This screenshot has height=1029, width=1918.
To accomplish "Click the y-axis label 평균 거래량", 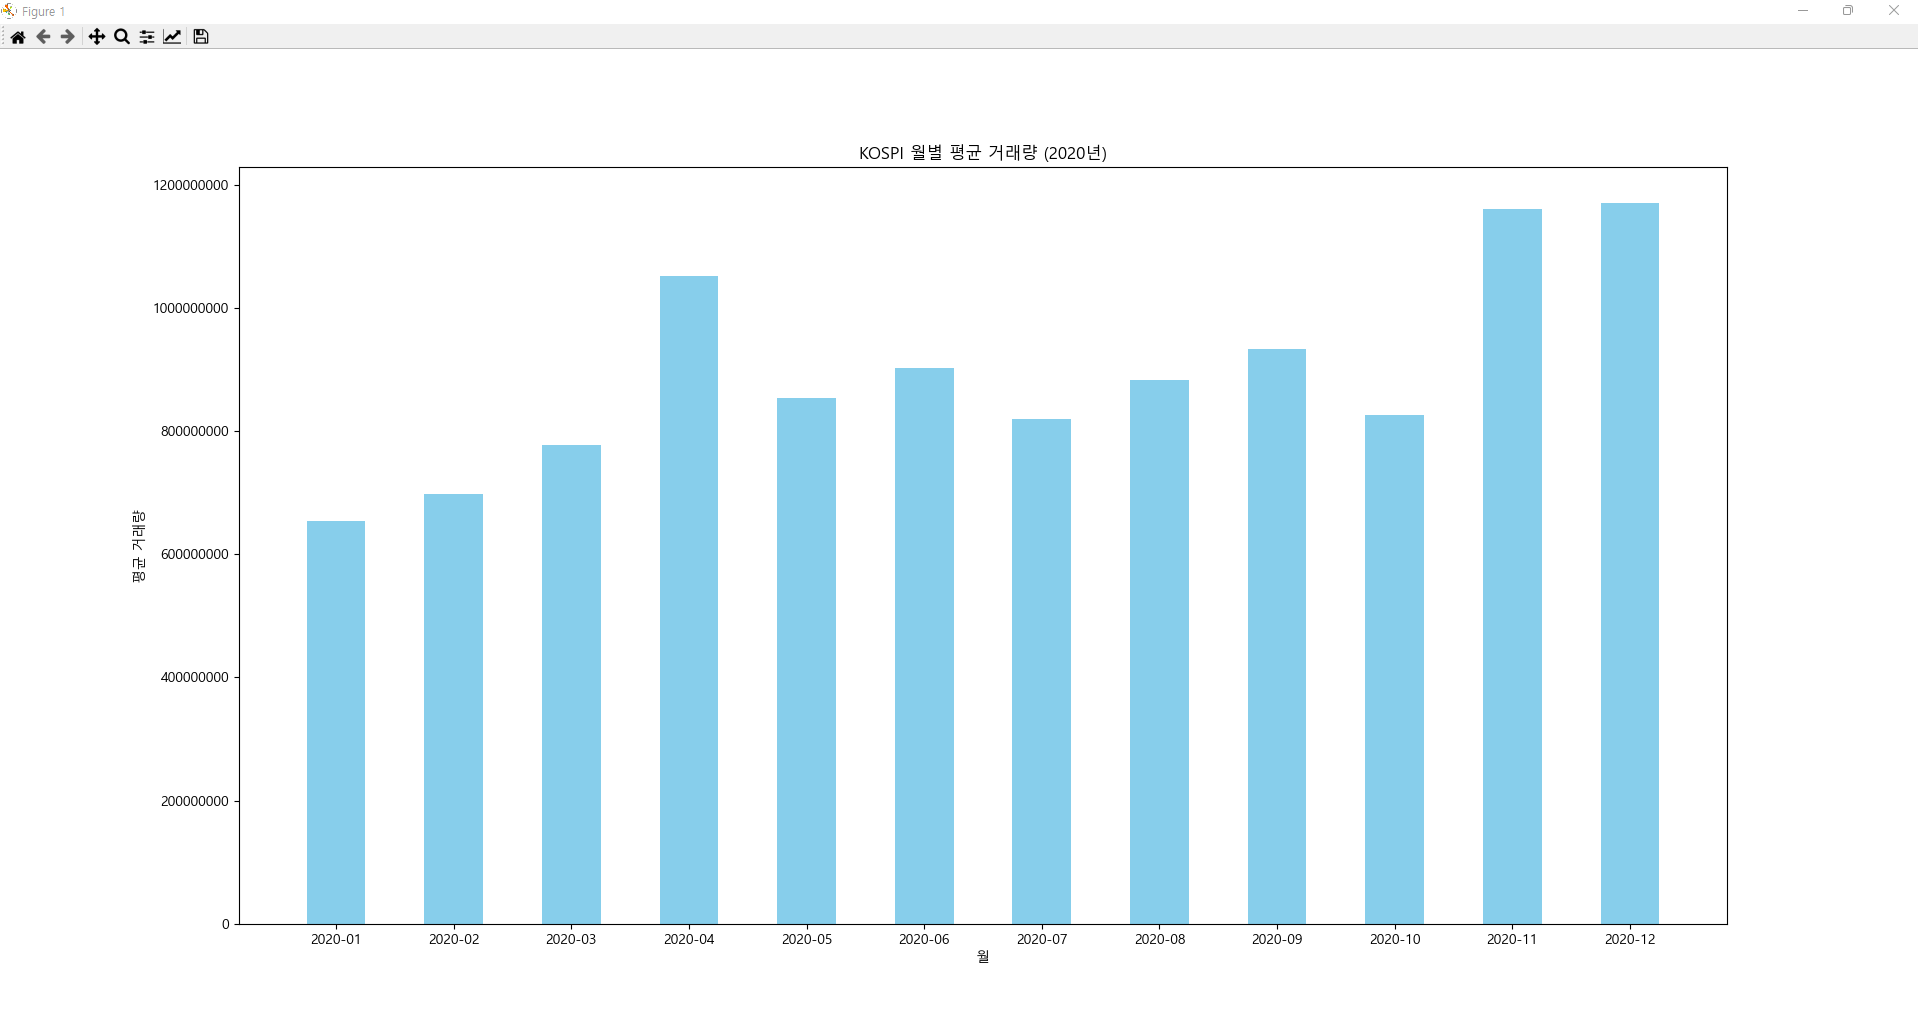I will (x=139, y=546).
